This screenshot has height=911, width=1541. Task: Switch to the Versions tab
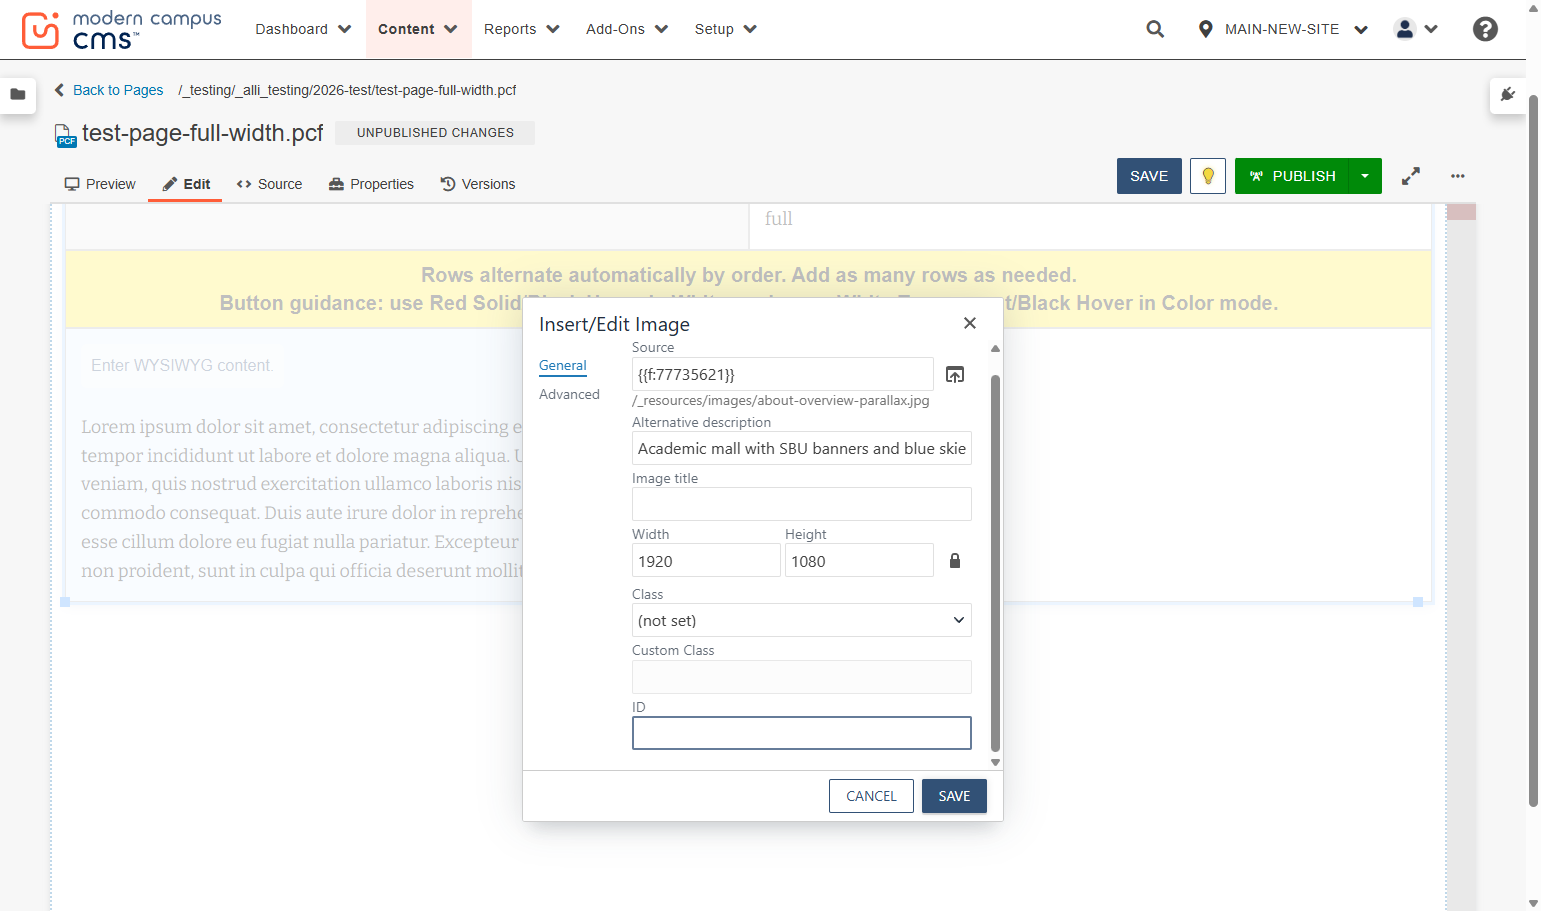click(x=478, y=184)
